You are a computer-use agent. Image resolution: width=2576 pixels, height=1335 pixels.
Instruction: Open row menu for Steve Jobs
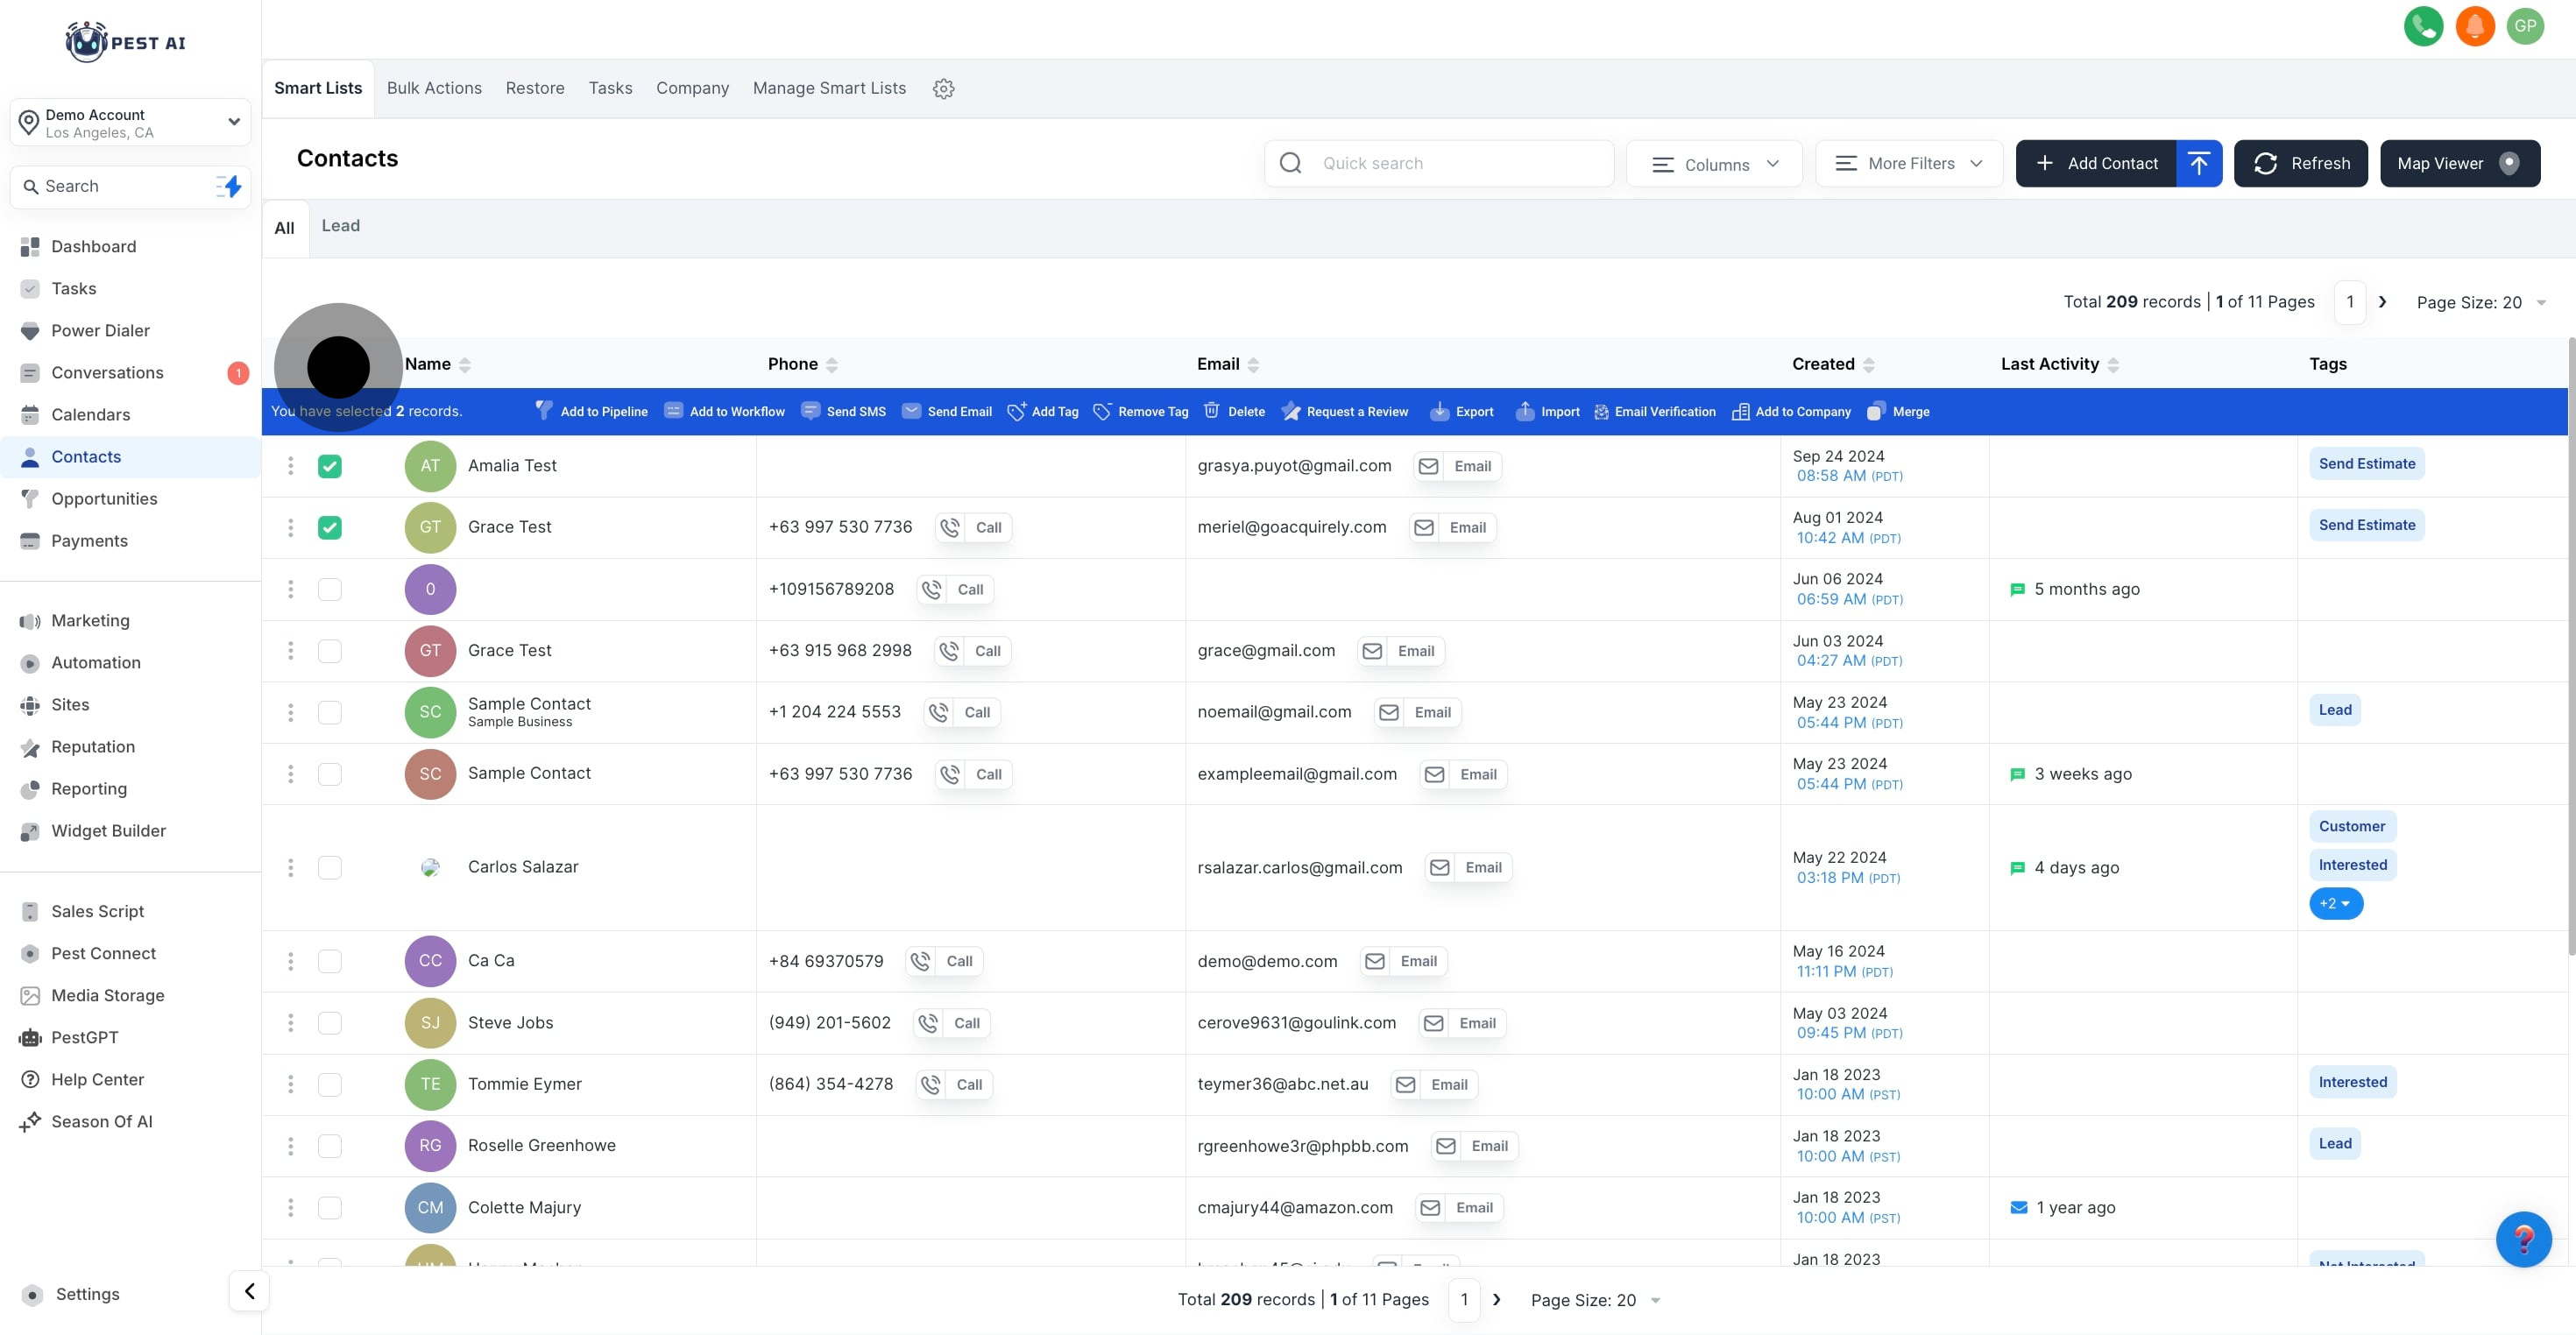click(291, 1022)
